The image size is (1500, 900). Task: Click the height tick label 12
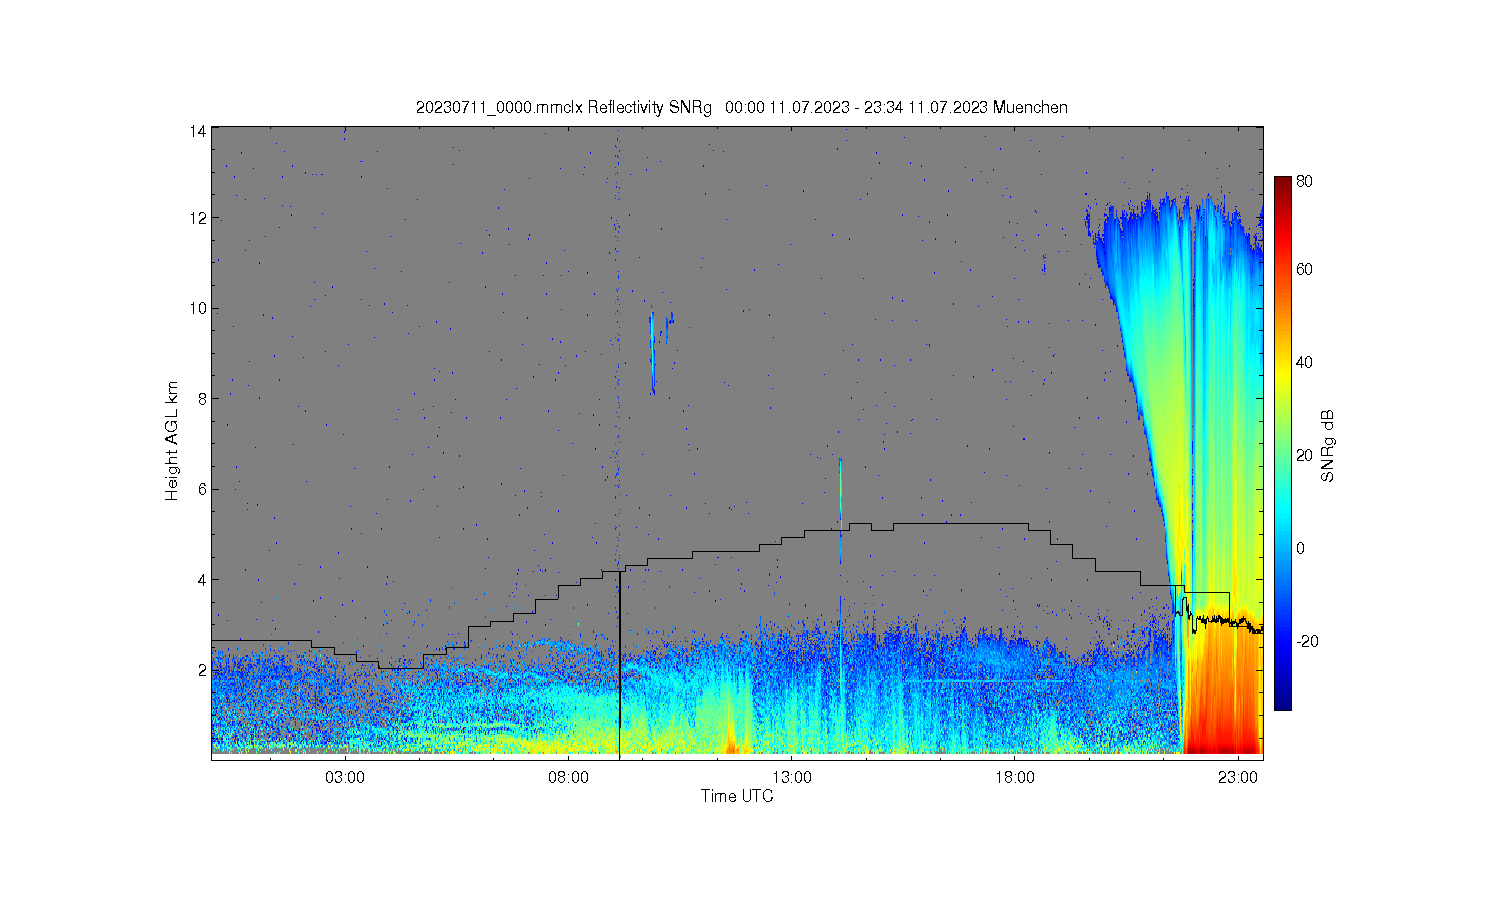pos(199,218)
